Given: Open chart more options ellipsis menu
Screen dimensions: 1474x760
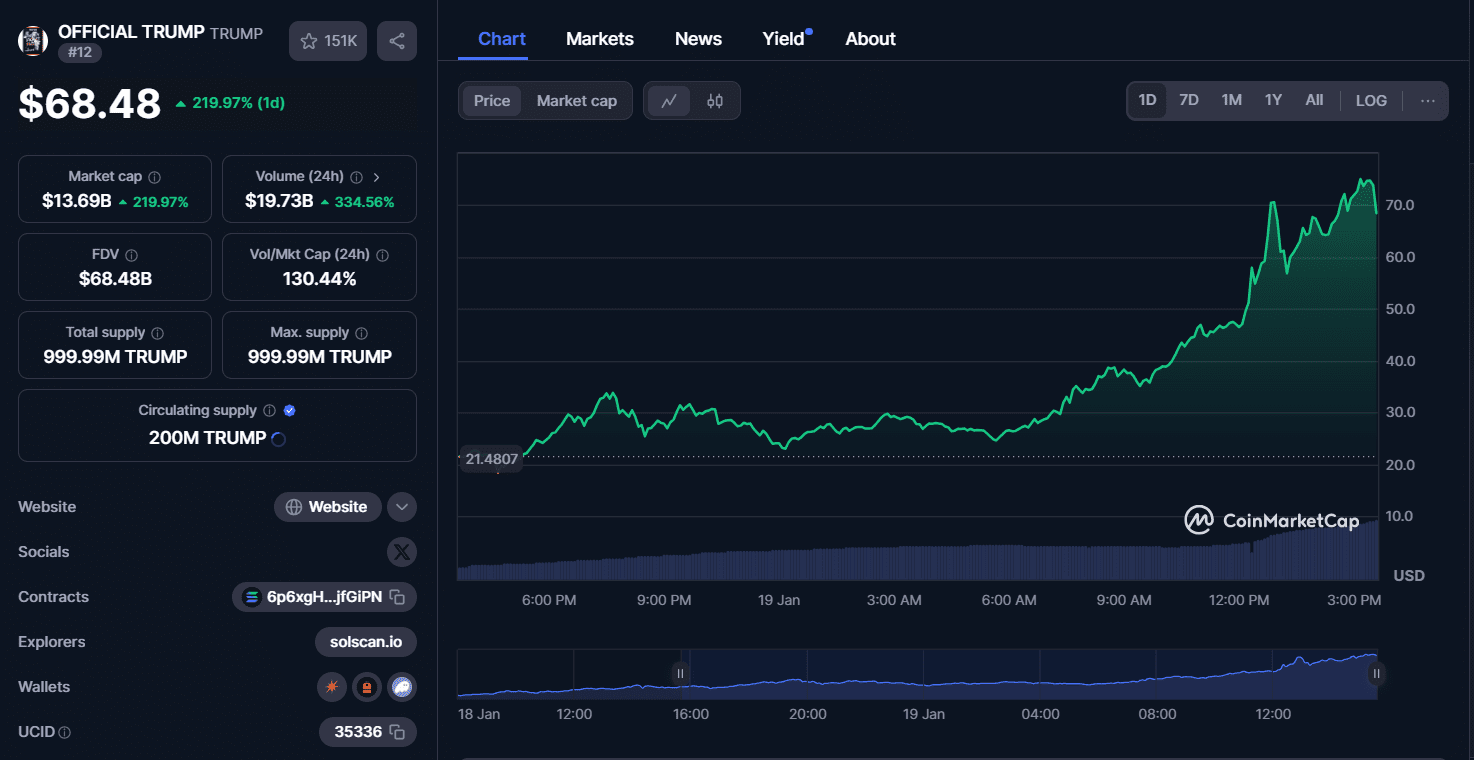Looking at the screenshot, I should coord(1428,101).
